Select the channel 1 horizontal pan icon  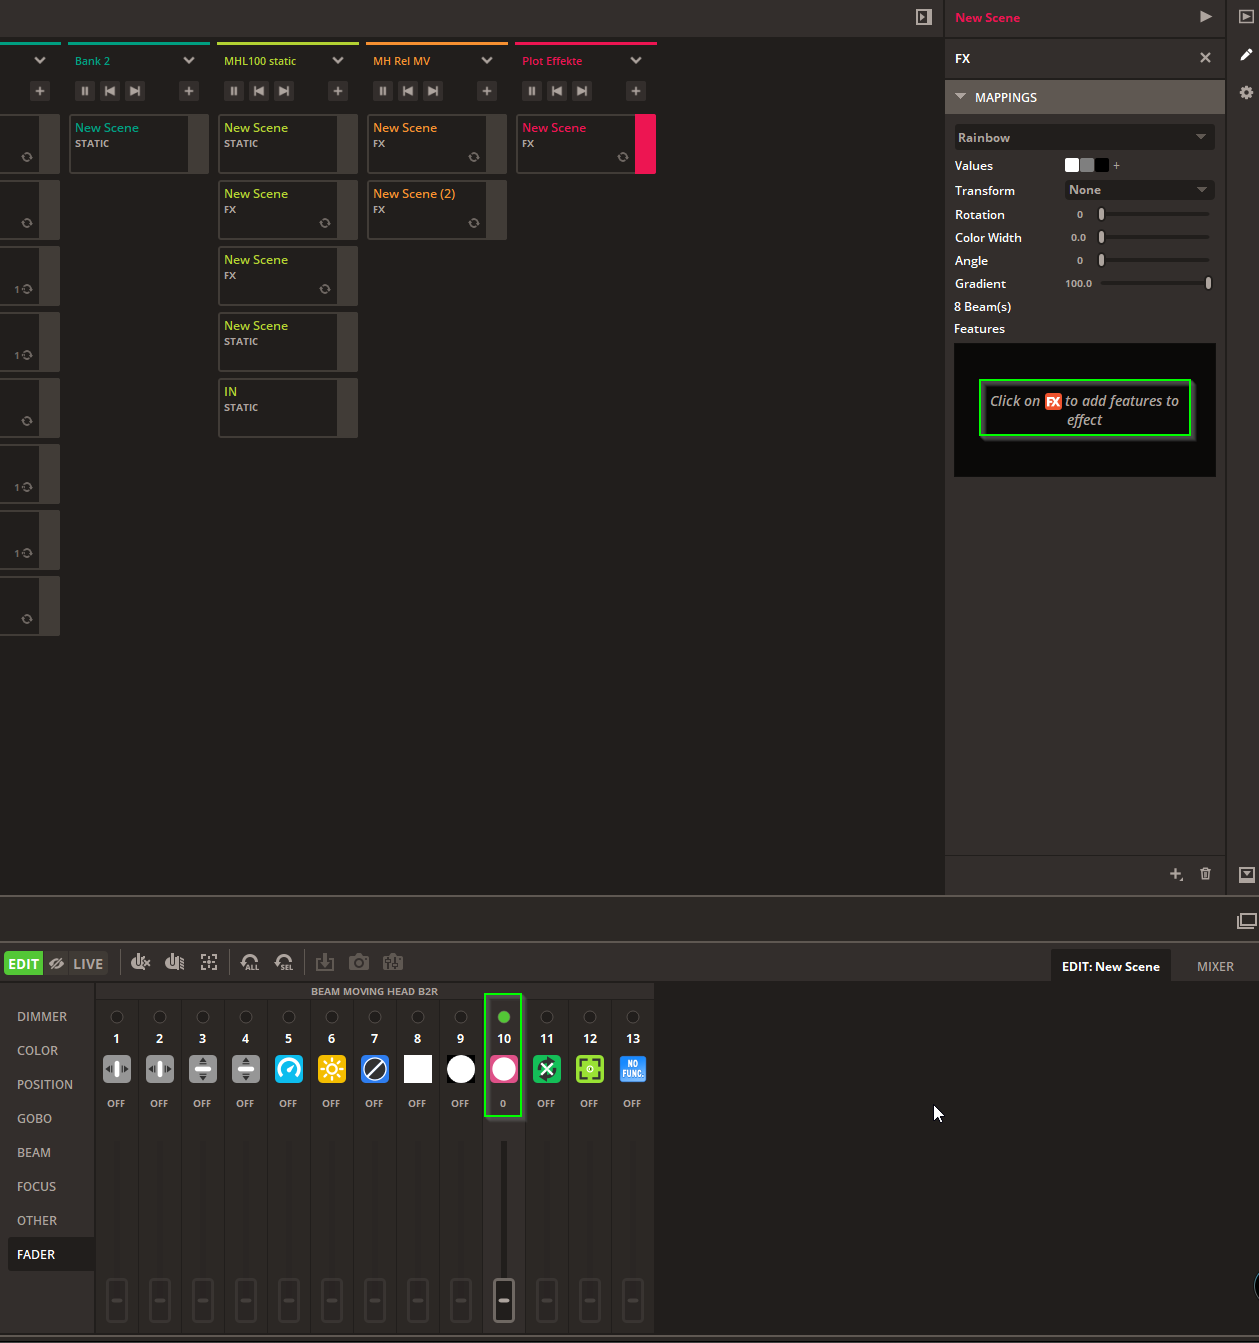point(117,1069)
